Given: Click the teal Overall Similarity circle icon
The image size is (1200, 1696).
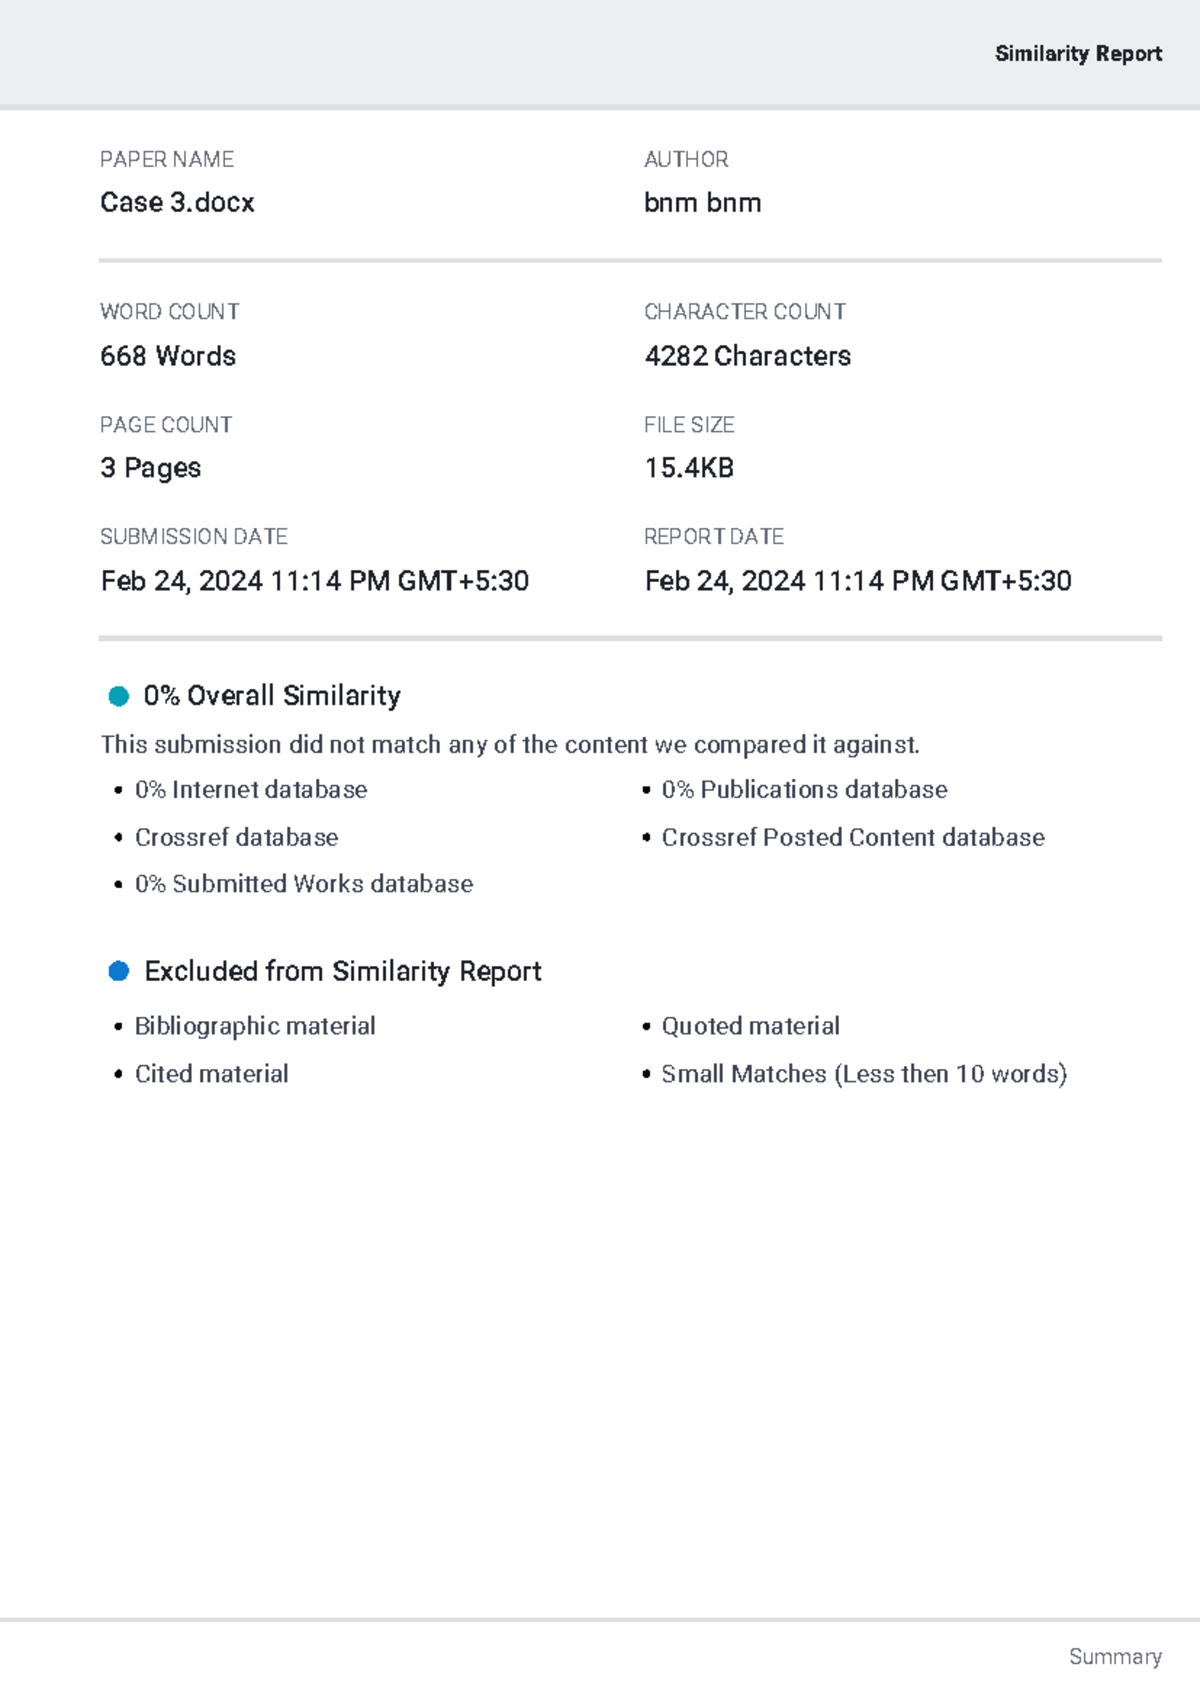Looking at the screenshot, I should pyautogui.click(x=119, y=696).
